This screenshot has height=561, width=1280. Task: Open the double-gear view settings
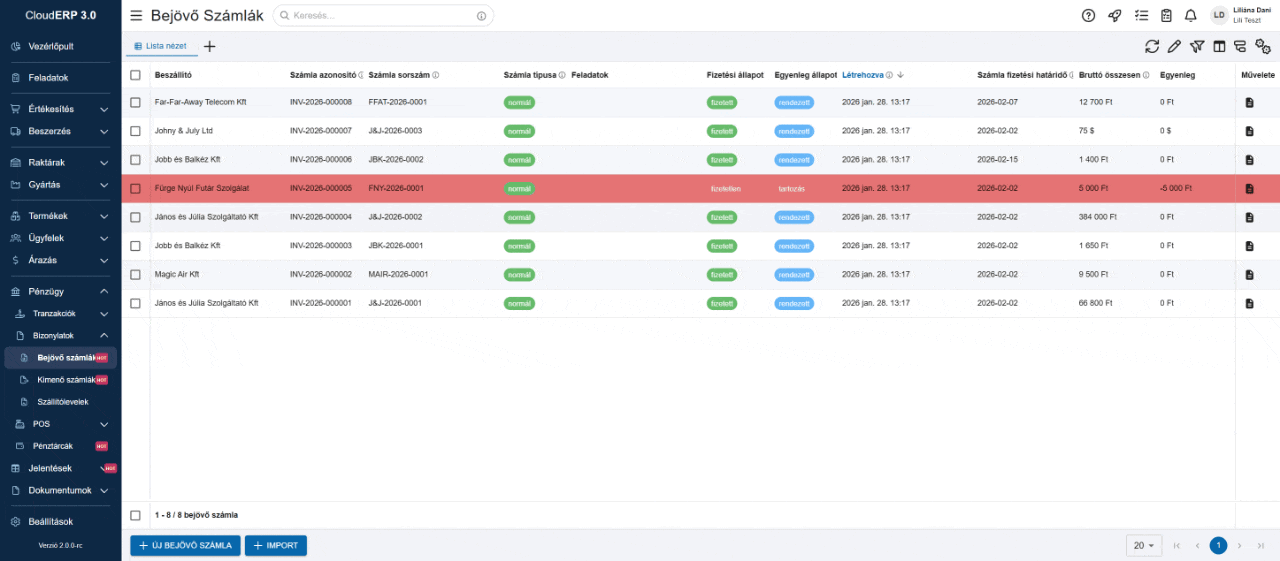pos(1263,46)
